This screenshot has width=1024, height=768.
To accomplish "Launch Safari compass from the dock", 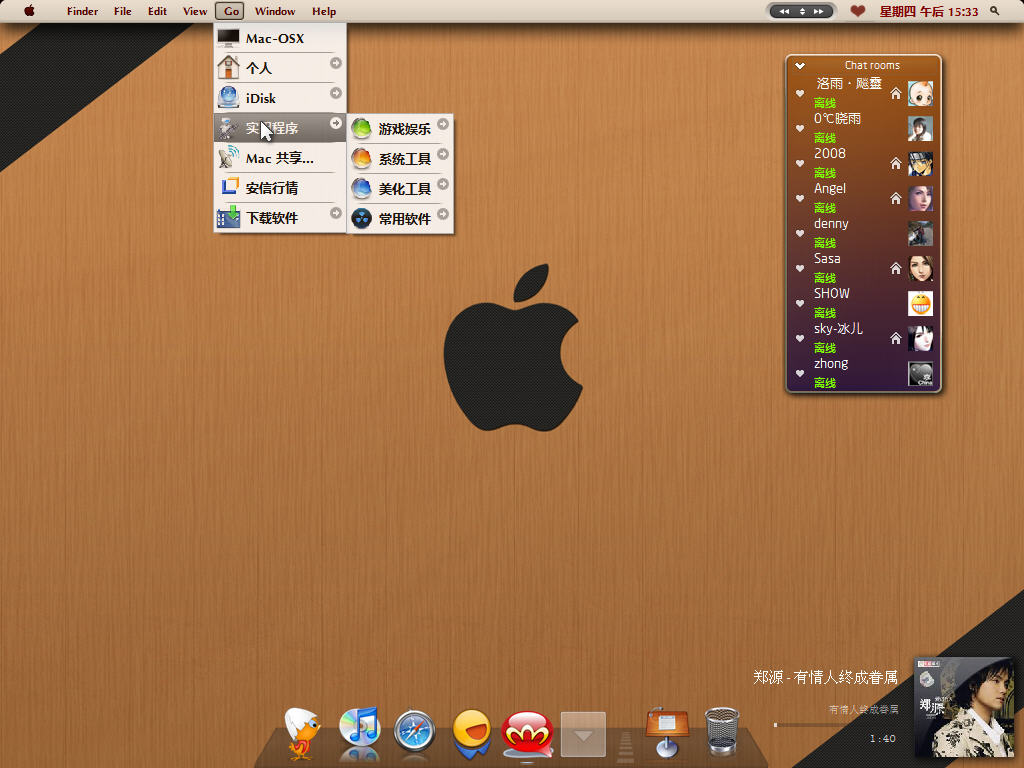I will click(x=415, y=730).
